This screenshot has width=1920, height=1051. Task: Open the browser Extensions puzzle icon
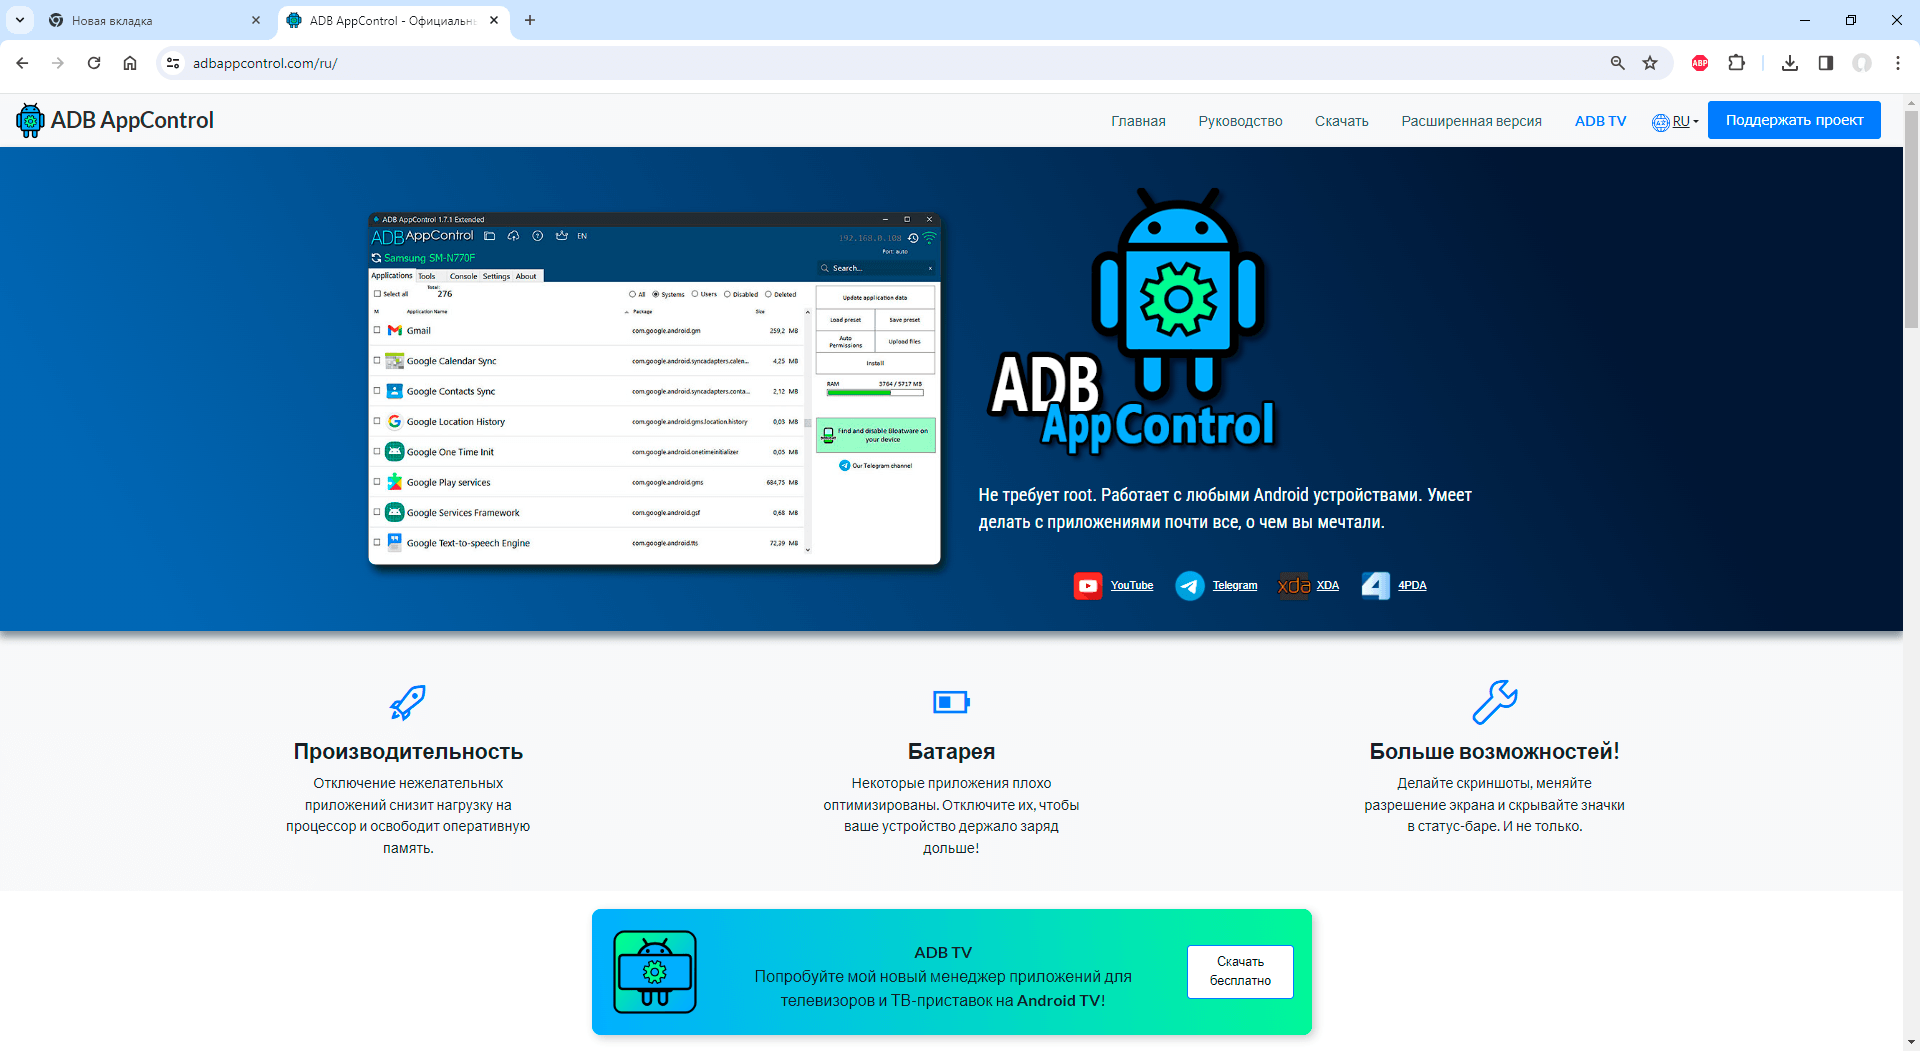[x=1737, y=63]
